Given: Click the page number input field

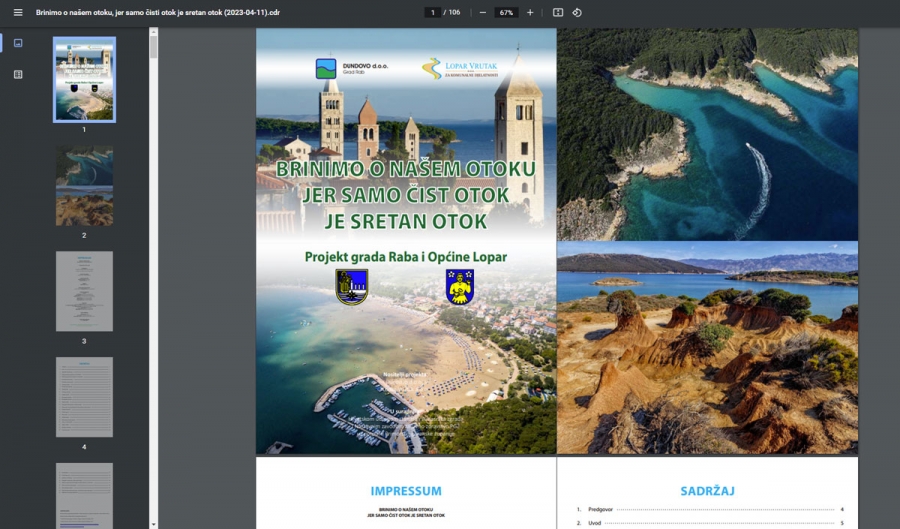Looking at the screenshot, I should (432, 12).
